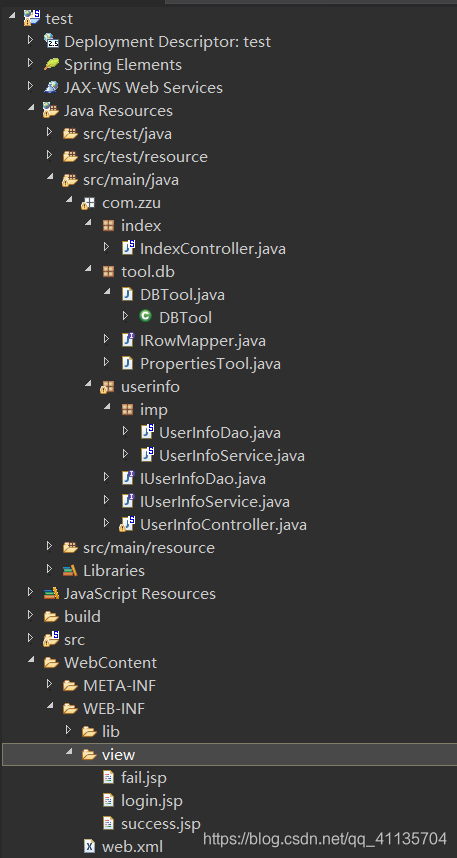Image resolution: width=457 pixels, height=858 pixels.
Task: Click the JavaScript Resources icon
Action: pos(51,593)
